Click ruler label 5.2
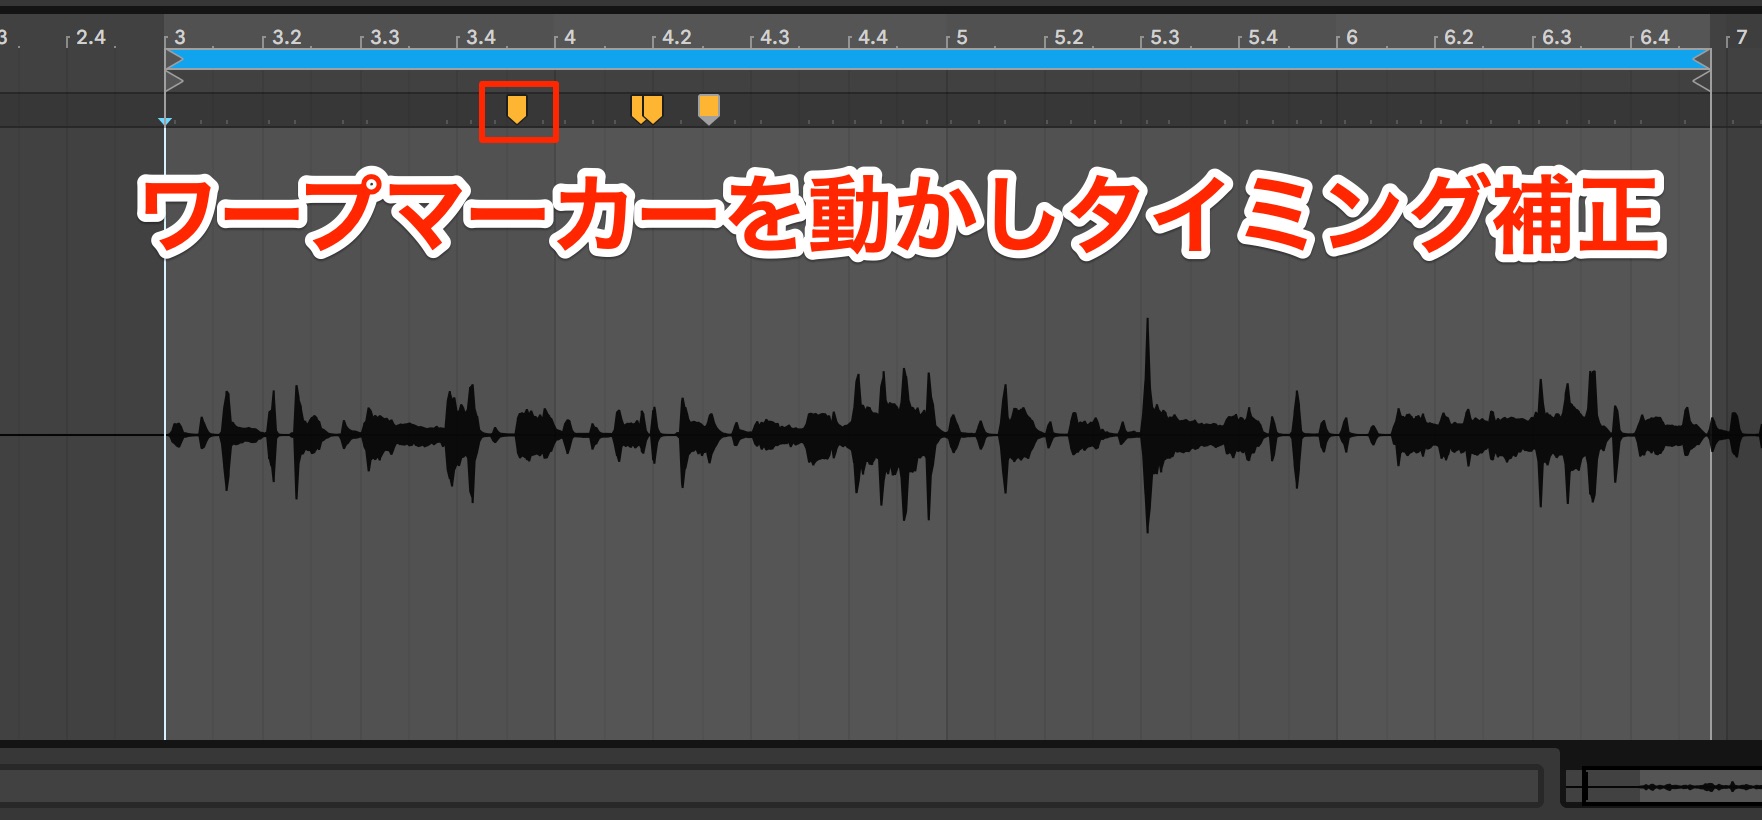The image size is (1762, 820). click(1069, 37)
